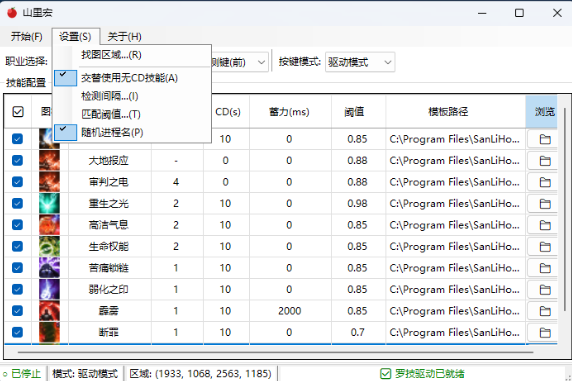Uncheck the 审判之电 row checkbox
Viewport: 572px width, 381px height.
[x=18, y=182]
